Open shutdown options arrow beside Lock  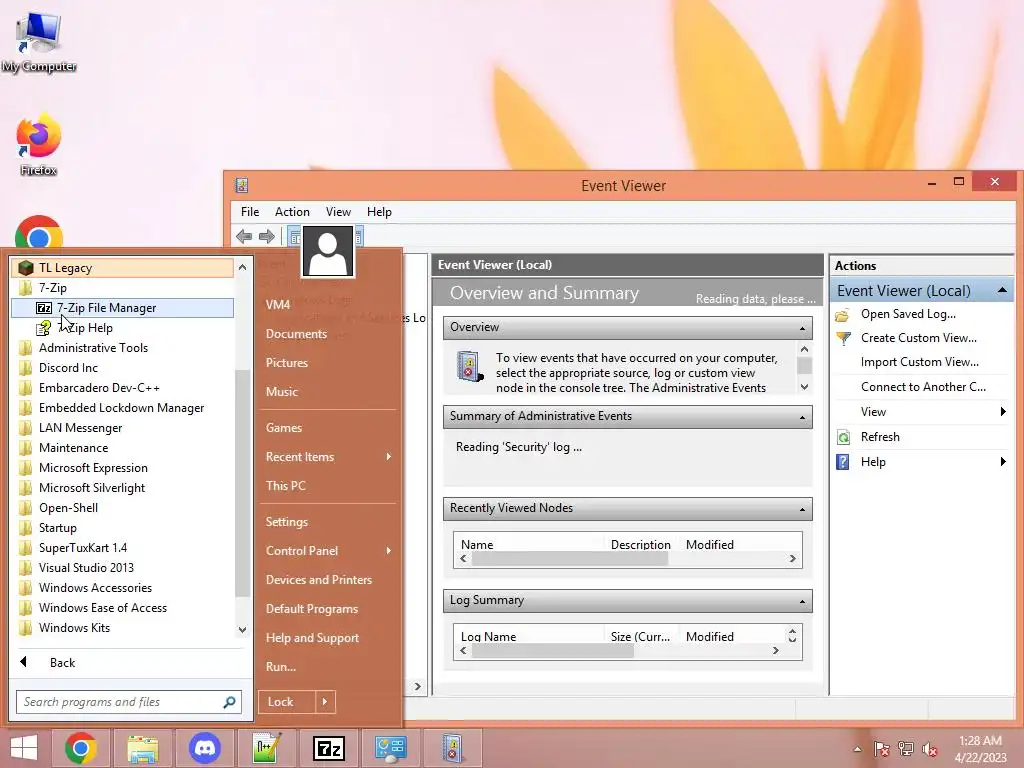pyautogui.click(x=325, y=702)
